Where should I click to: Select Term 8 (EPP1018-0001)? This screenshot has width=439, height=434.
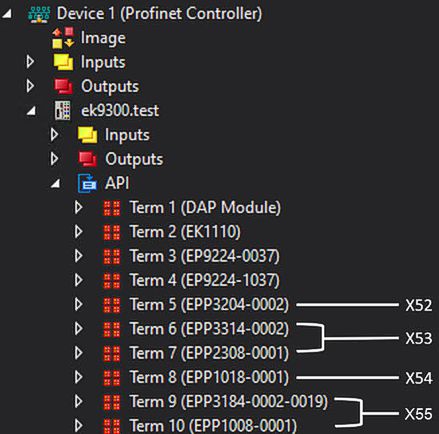coord(209,378)
